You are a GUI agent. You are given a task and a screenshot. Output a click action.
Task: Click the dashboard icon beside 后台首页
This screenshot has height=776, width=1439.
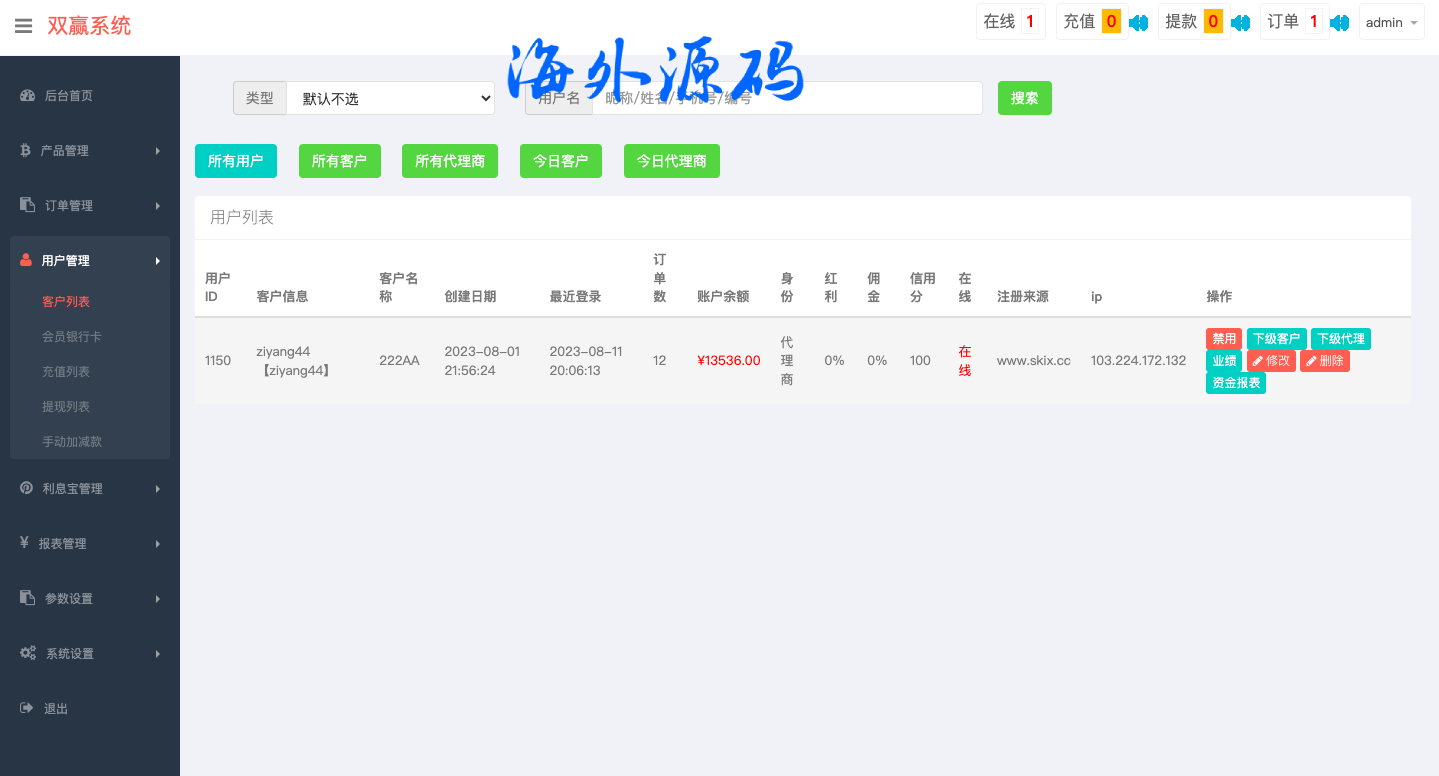point(27,96)
